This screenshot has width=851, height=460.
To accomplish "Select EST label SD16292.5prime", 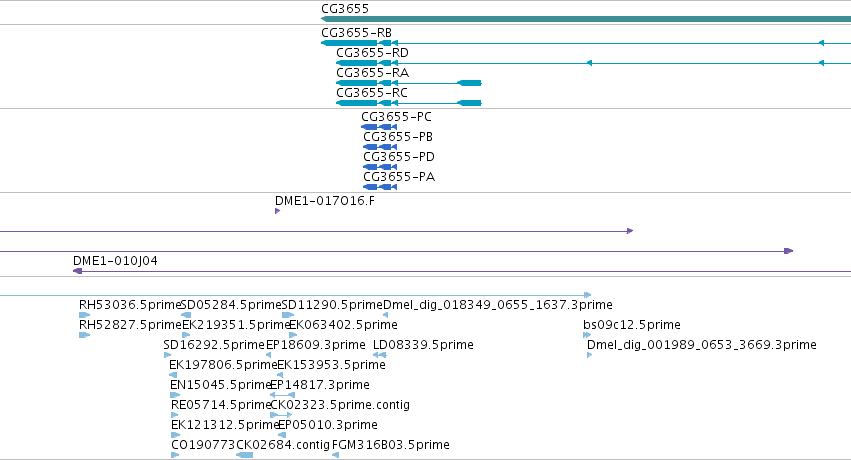I will pyautogui.click(x=214, y=345).
